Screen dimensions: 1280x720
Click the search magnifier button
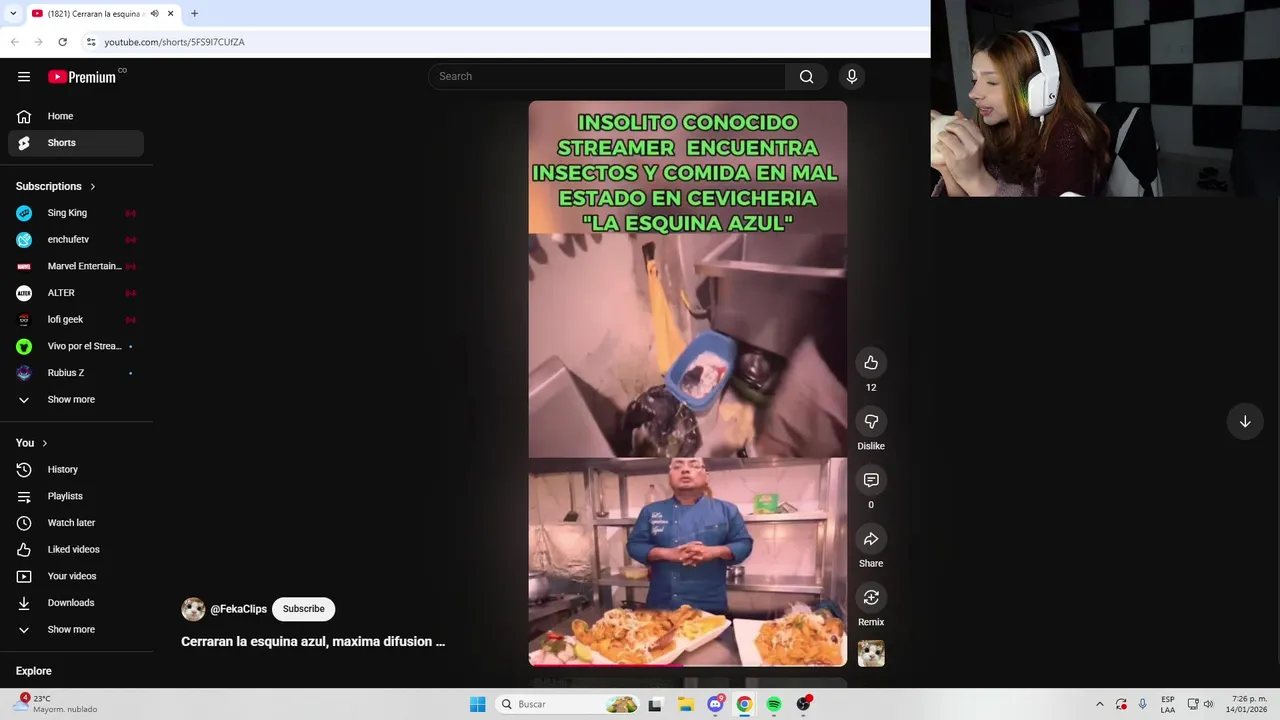806,77
